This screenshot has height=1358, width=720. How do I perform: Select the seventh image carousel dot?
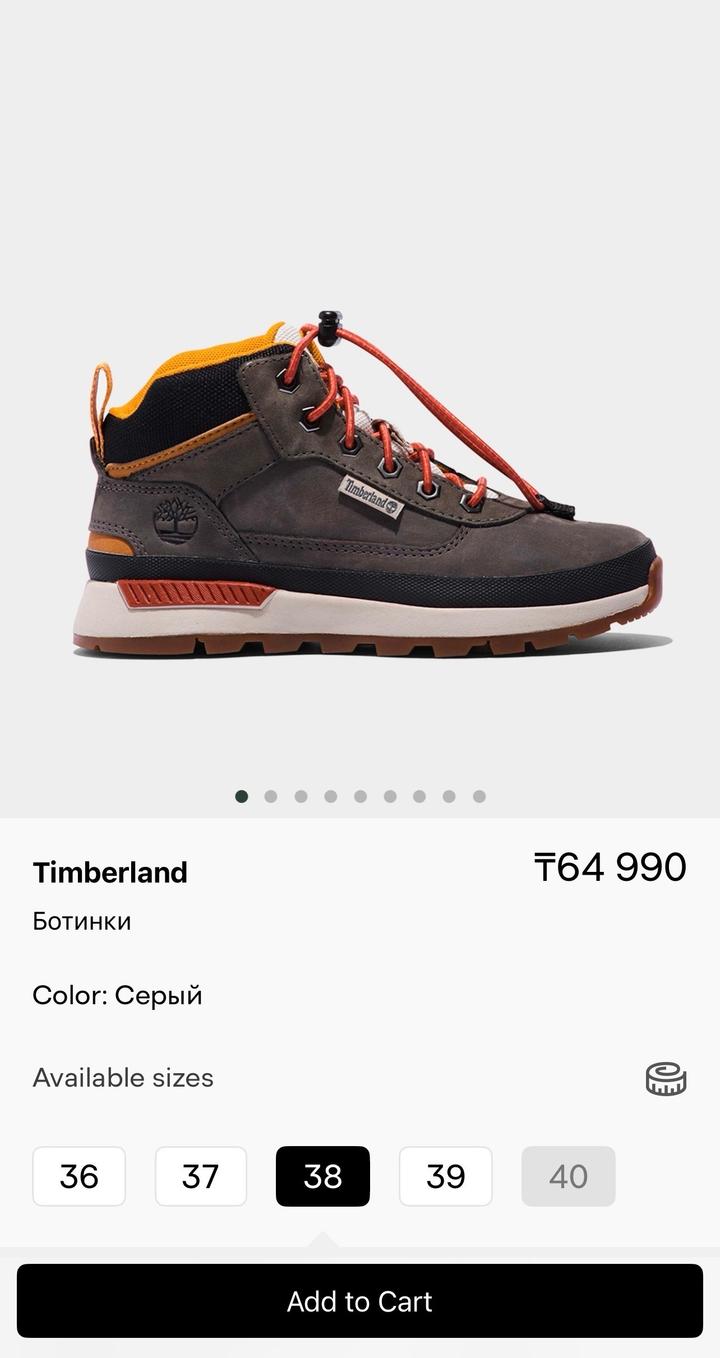tap(420, 796)
